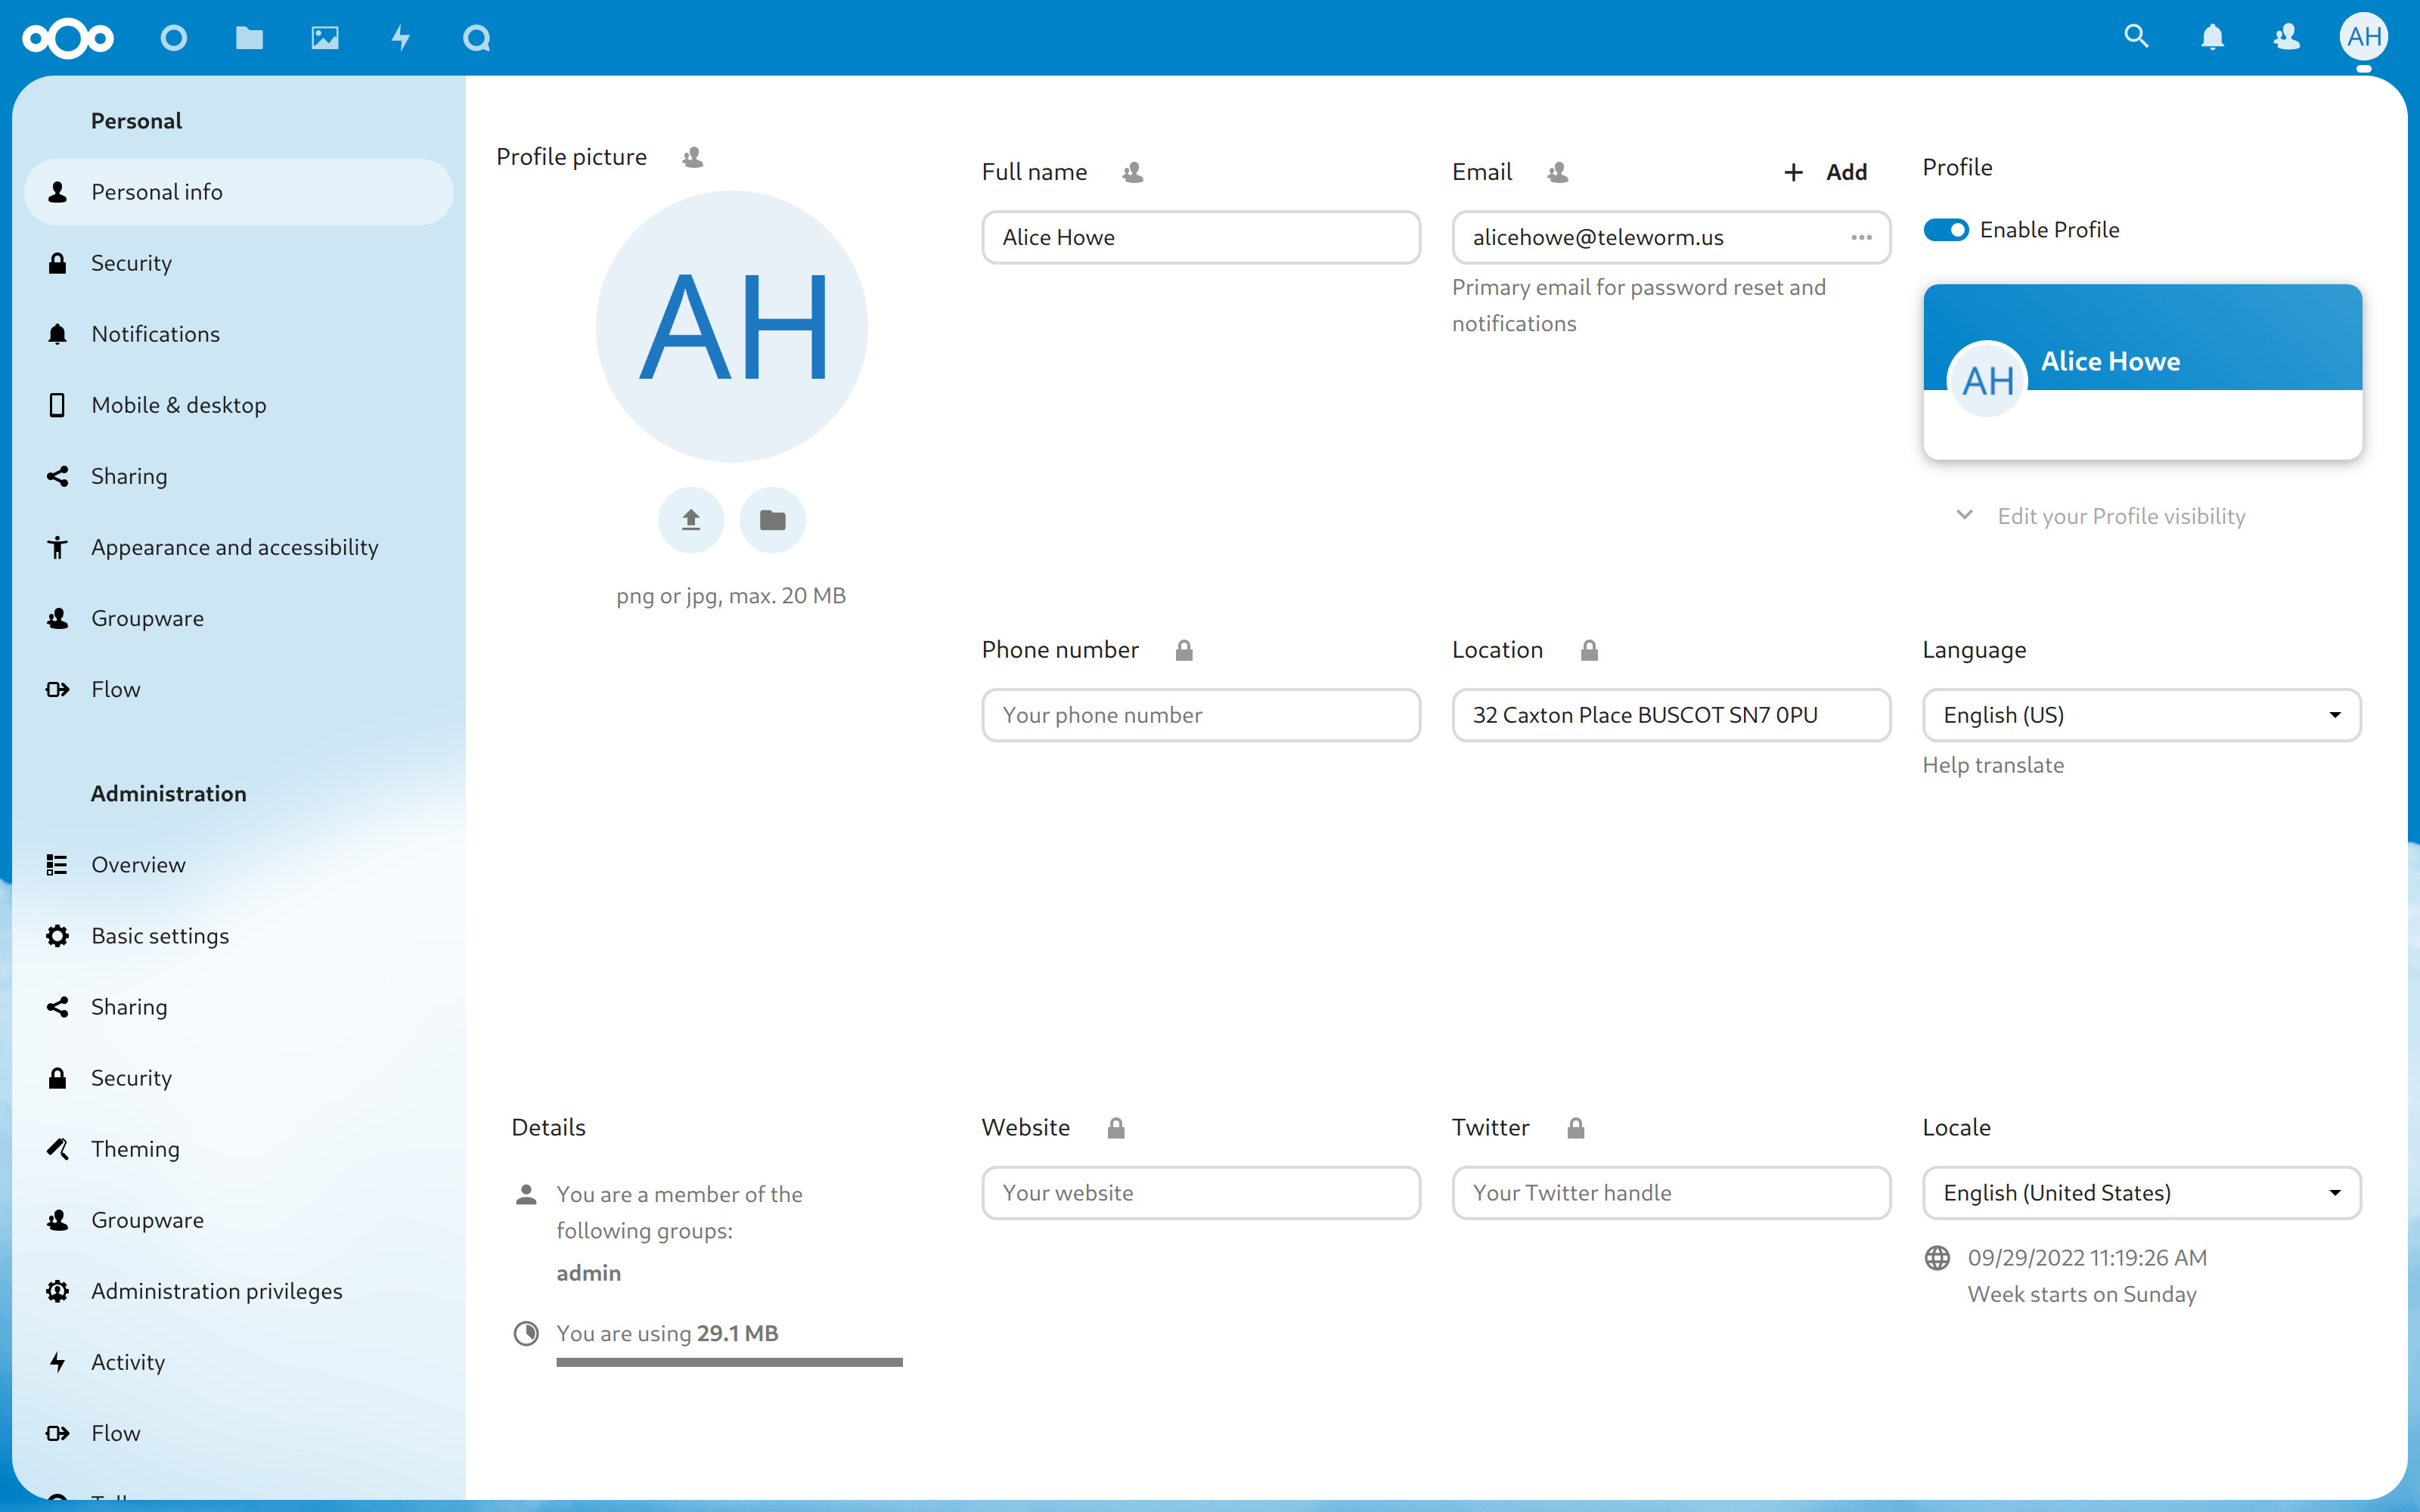Go to Appearance and accessibility settings
Screen dimensions: 2420x1512
[234, 547]
